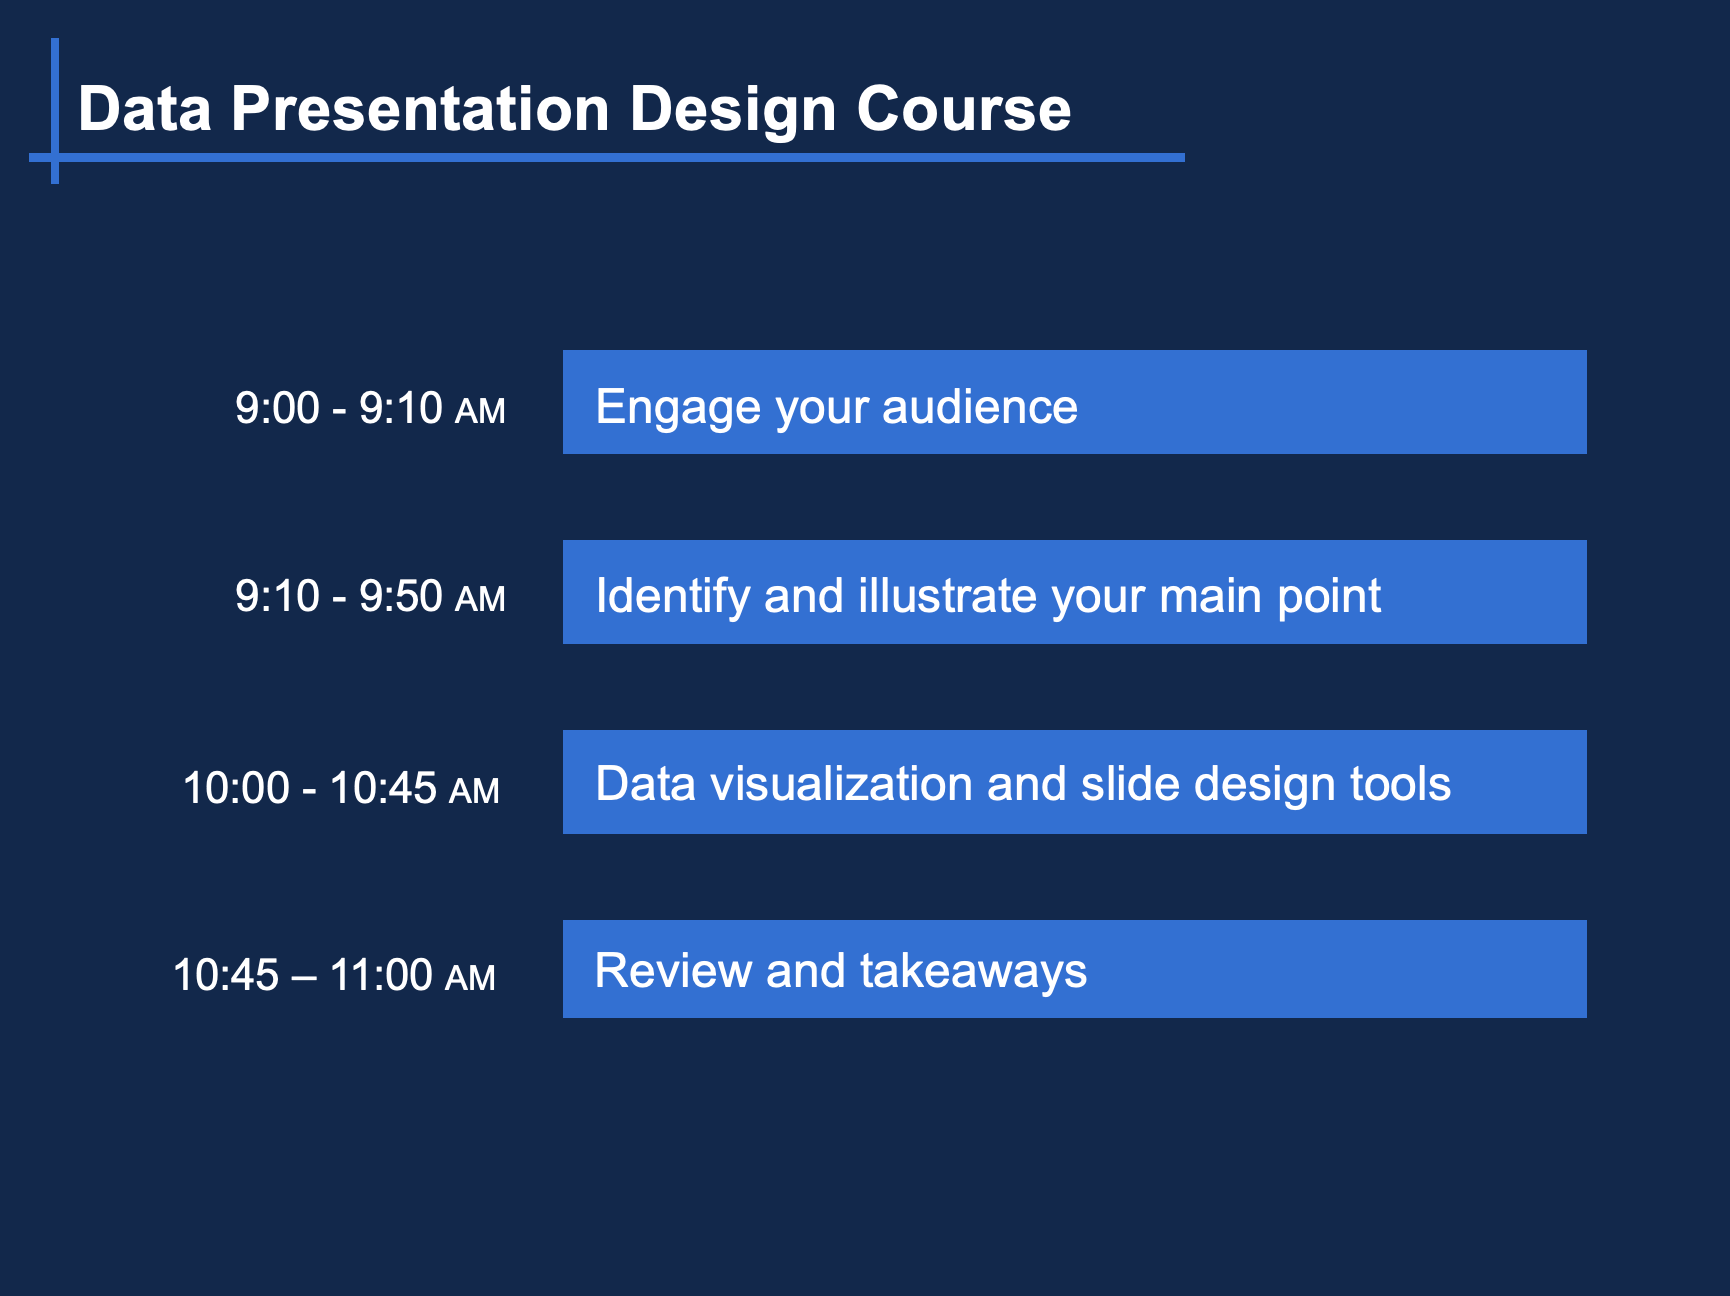Click the 9:00 - 9:10 AM time label
1730x1296 pixels.
(370, 408)
